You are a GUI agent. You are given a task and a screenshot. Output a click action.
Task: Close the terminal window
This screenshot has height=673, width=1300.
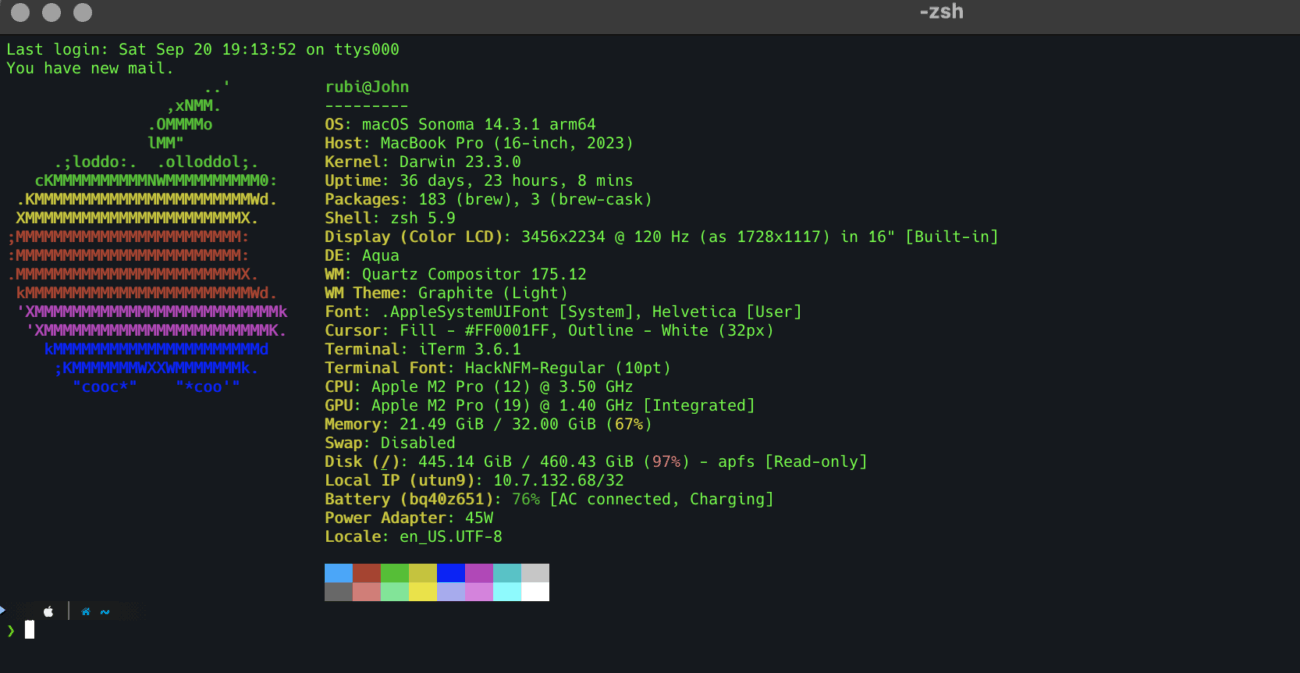point(19,13)
